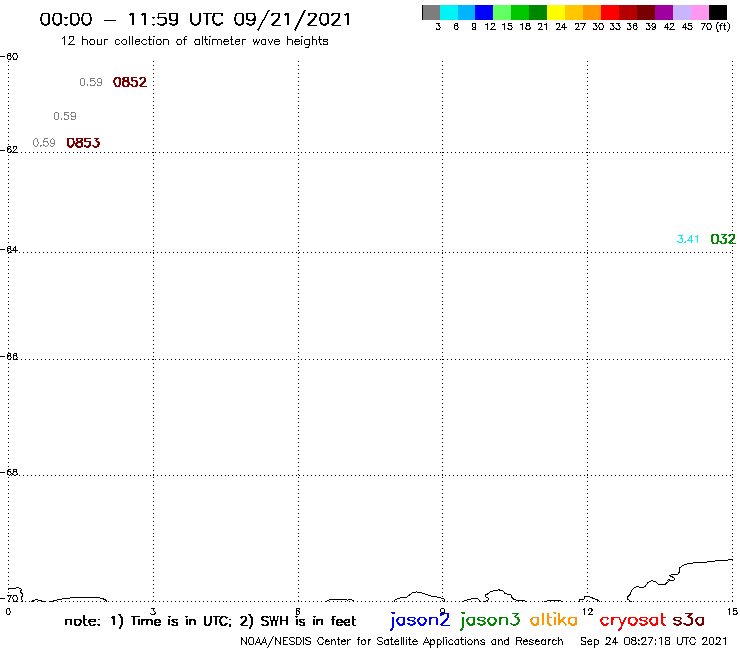The height and width of the screenshot is (650, 740).
Task: Click the dark red time label '0852'
Action: (x=130, y=82)
